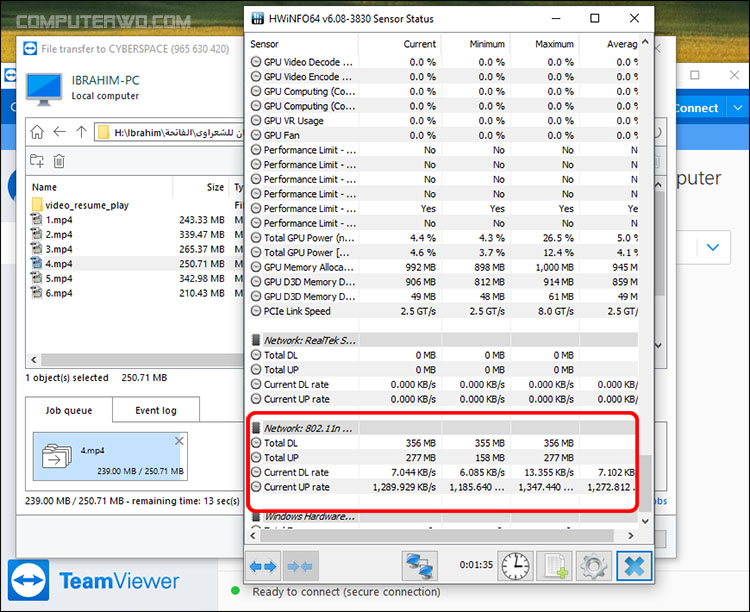Click the TeamViewer Connect button
Image resolution: width=750 pixels, height=612 pixels.
coord(696,108)
